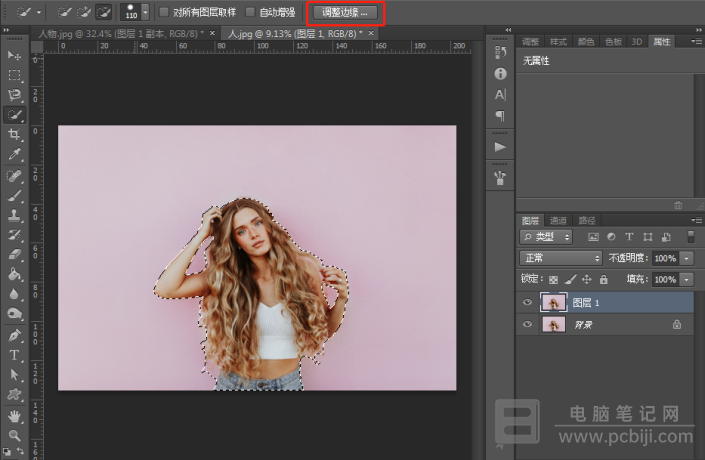Image resolution: width=705 pixels, height=460 pixels.
Task: Open blend mode 正常 dropdown
Action: 561,258
